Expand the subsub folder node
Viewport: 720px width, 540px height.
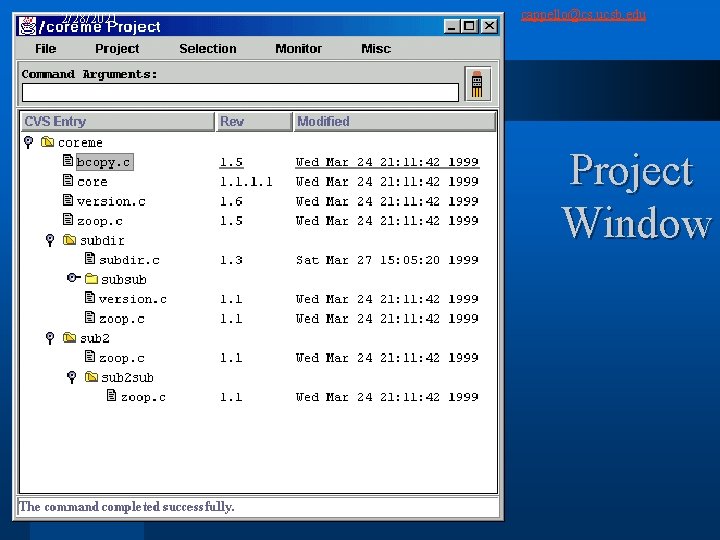[x=73, y=278]
